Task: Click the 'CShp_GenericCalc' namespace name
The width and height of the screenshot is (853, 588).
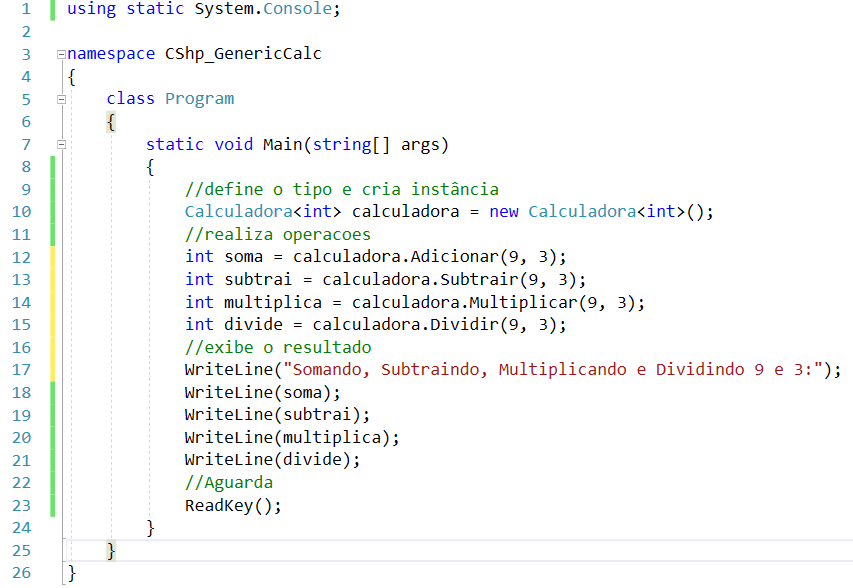Action: pos(243,54)
